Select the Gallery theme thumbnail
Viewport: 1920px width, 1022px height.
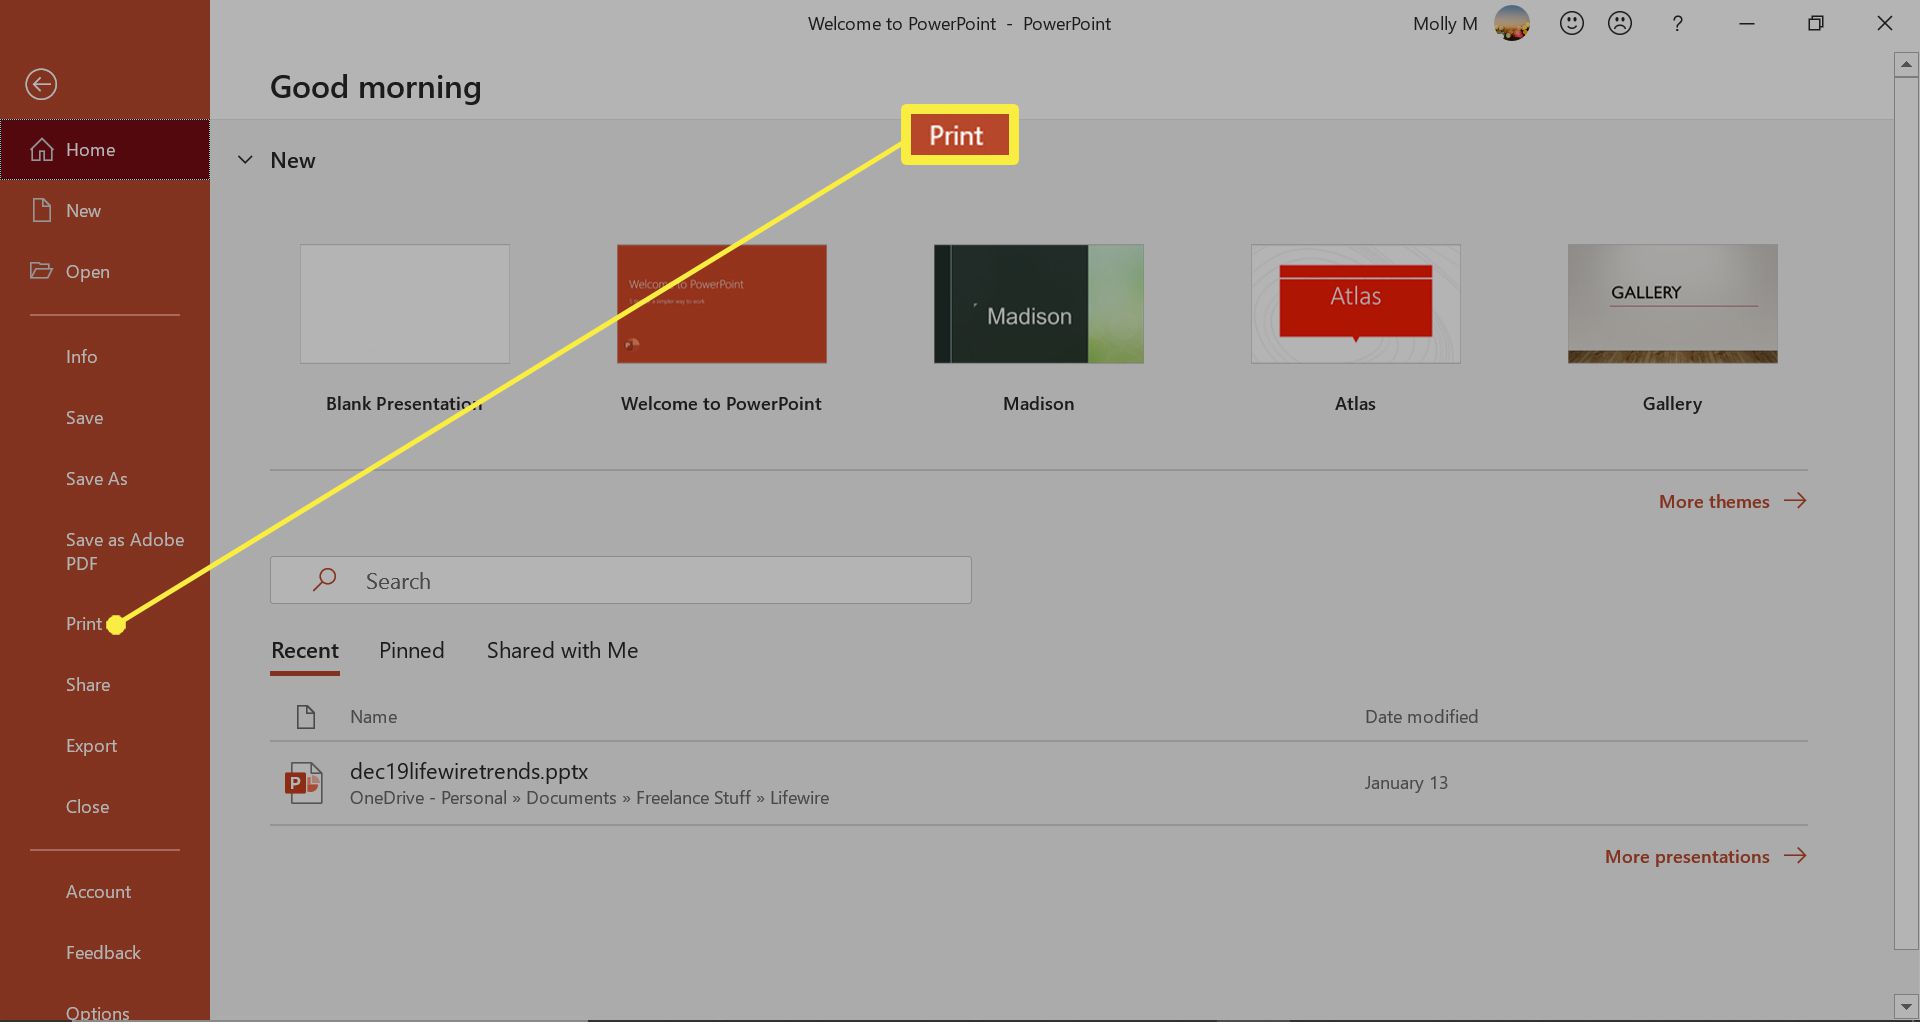1672,304
